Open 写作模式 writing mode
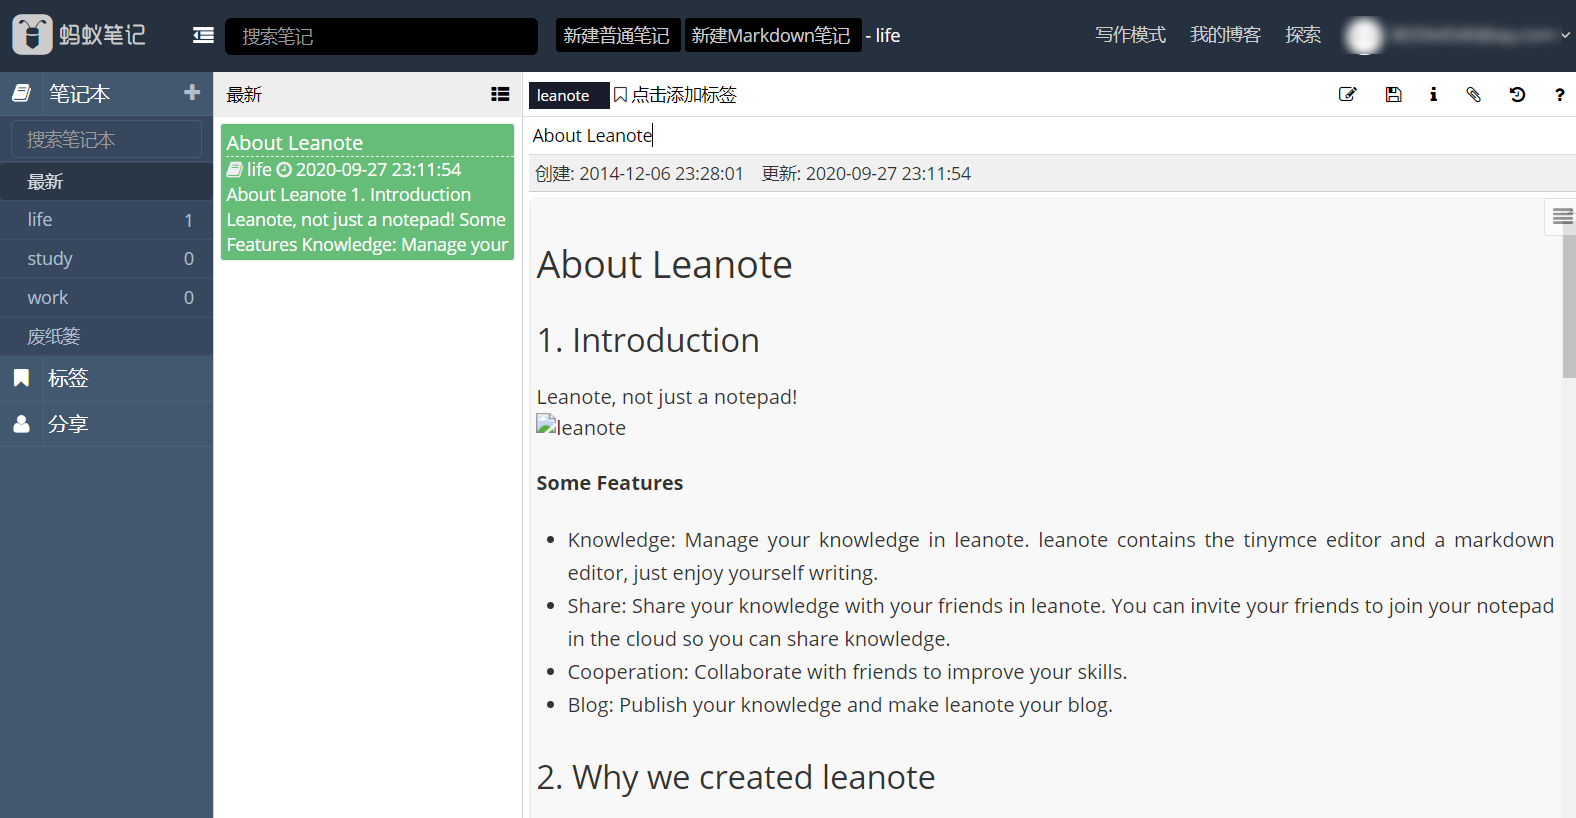The width and height of the screenshot is (1576, 818). click(1130, 35)
